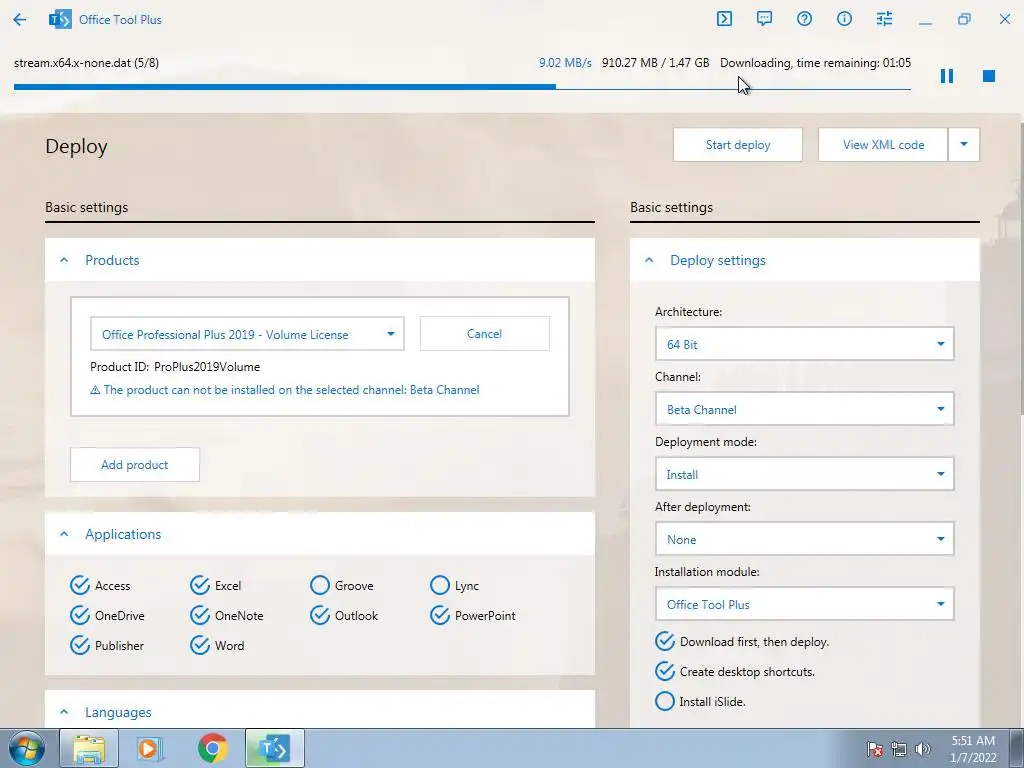This screenshot has height=768, width=1024.
Task: Open media player from taskbar
Action: pos(150,748)
